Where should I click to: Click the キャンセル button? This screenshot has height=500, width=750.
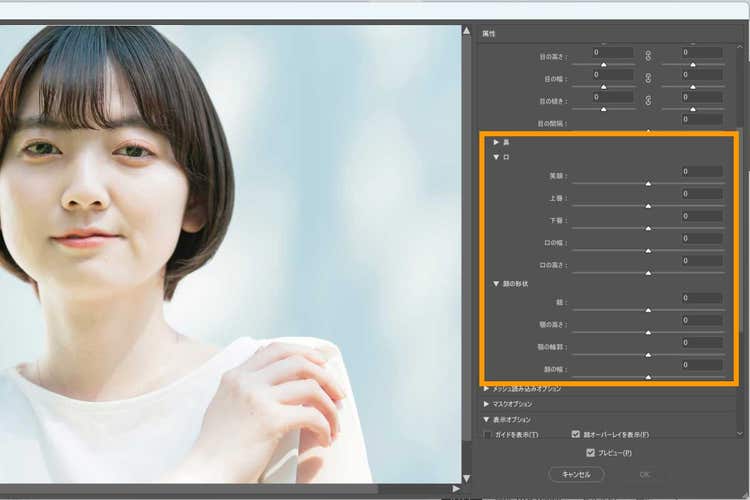(x=576, y=475)
